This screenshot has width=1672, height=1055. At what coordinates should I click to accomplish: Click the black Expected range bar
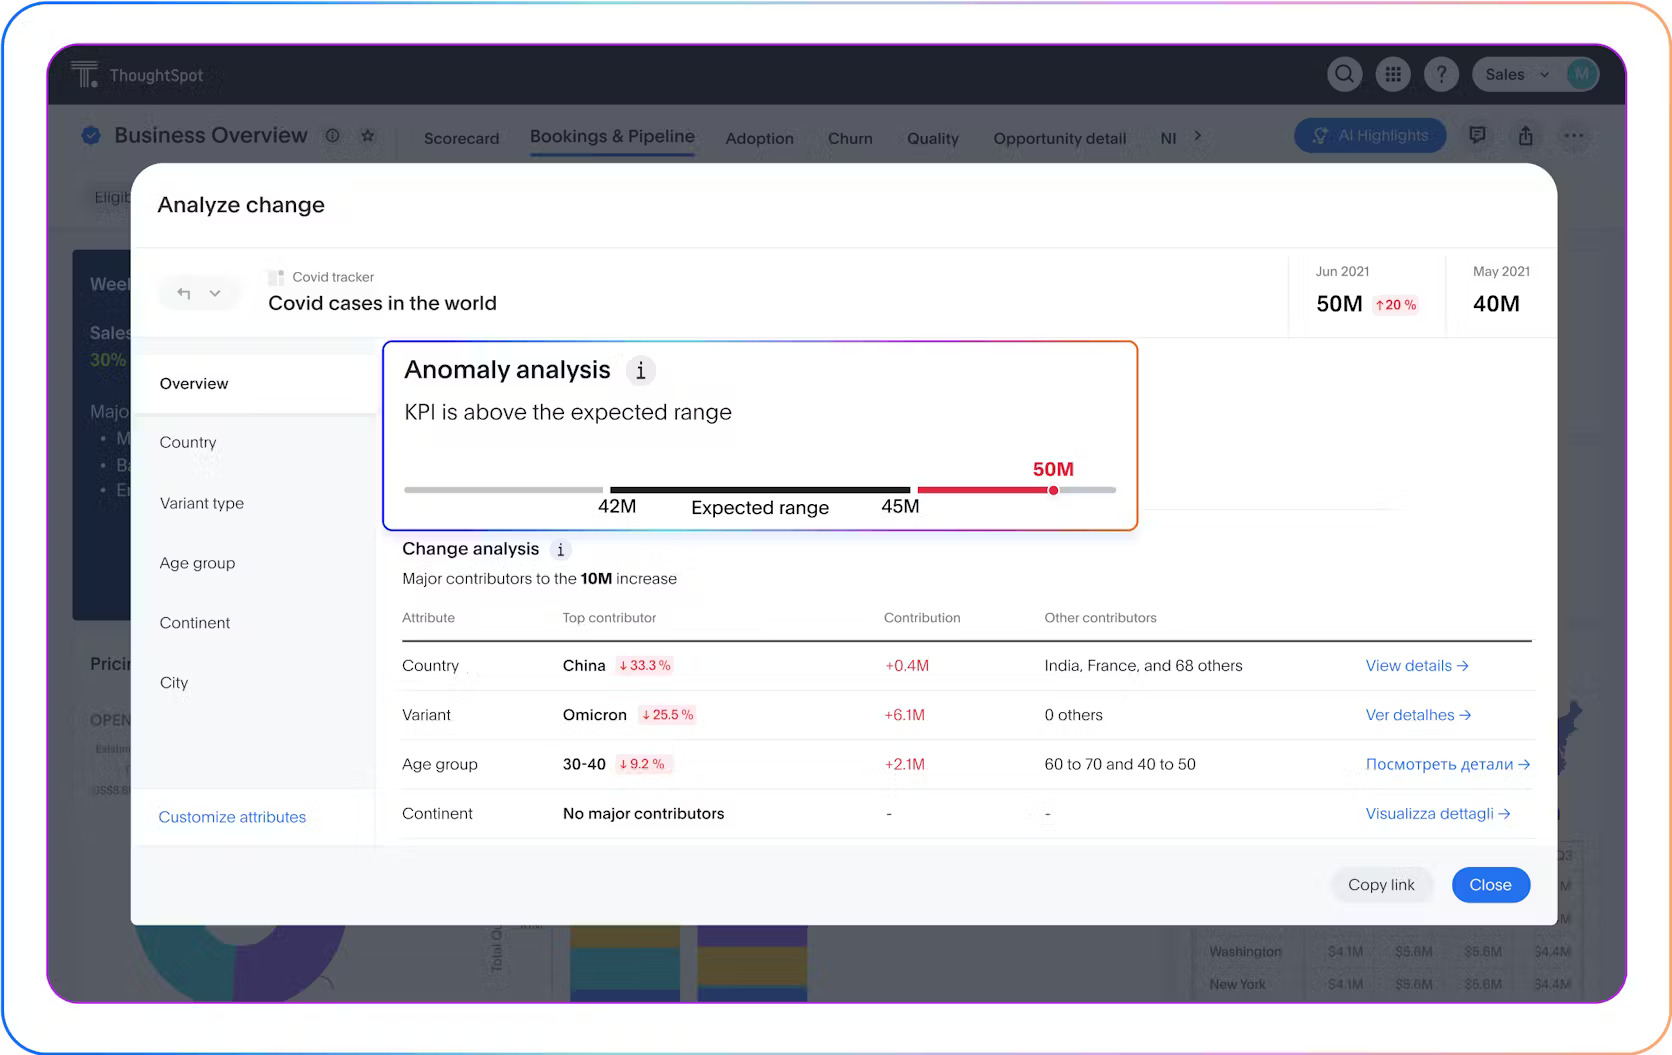pyautogui.click(x=760, y=490)
